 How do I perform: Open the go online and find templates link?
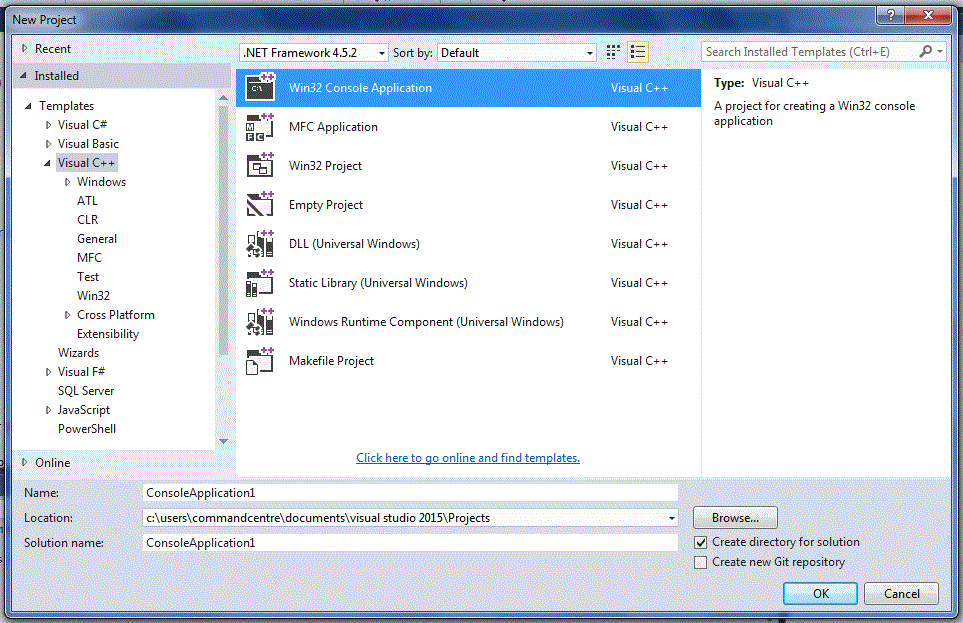pyautogui.click(x=467, y=457)
